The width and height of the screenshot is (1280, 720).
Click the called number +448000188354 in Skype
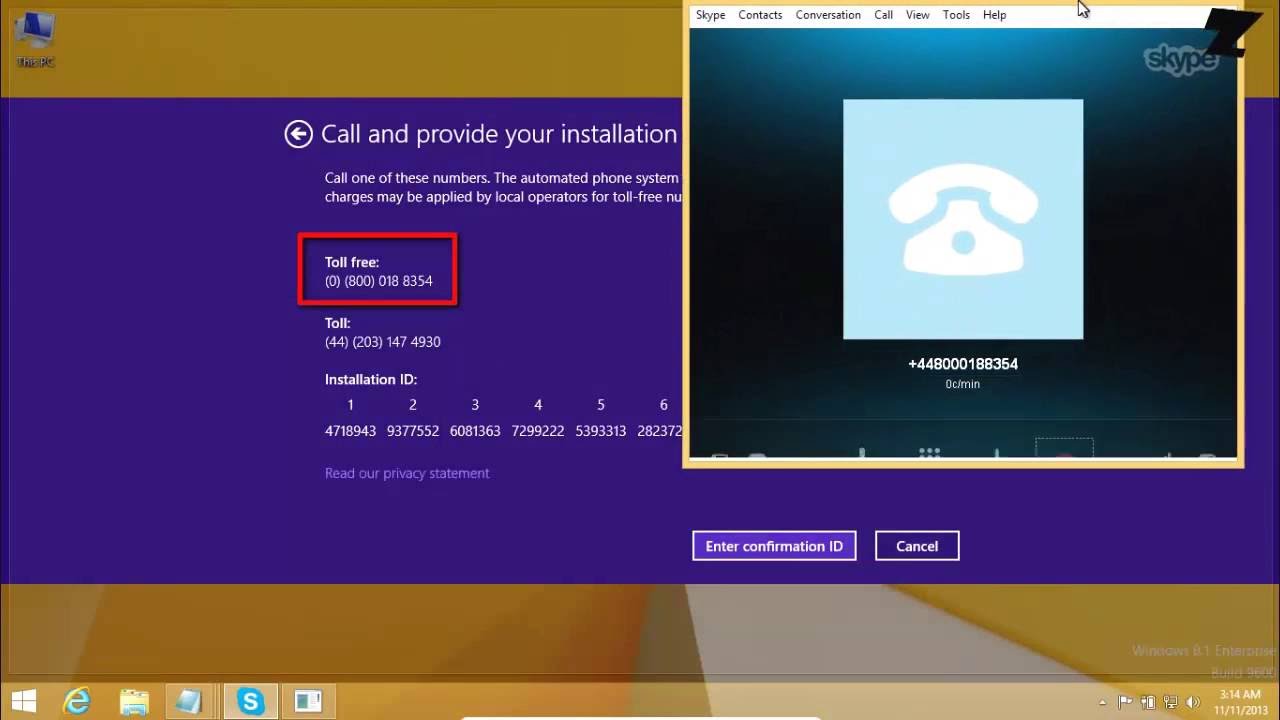(963, 364)
